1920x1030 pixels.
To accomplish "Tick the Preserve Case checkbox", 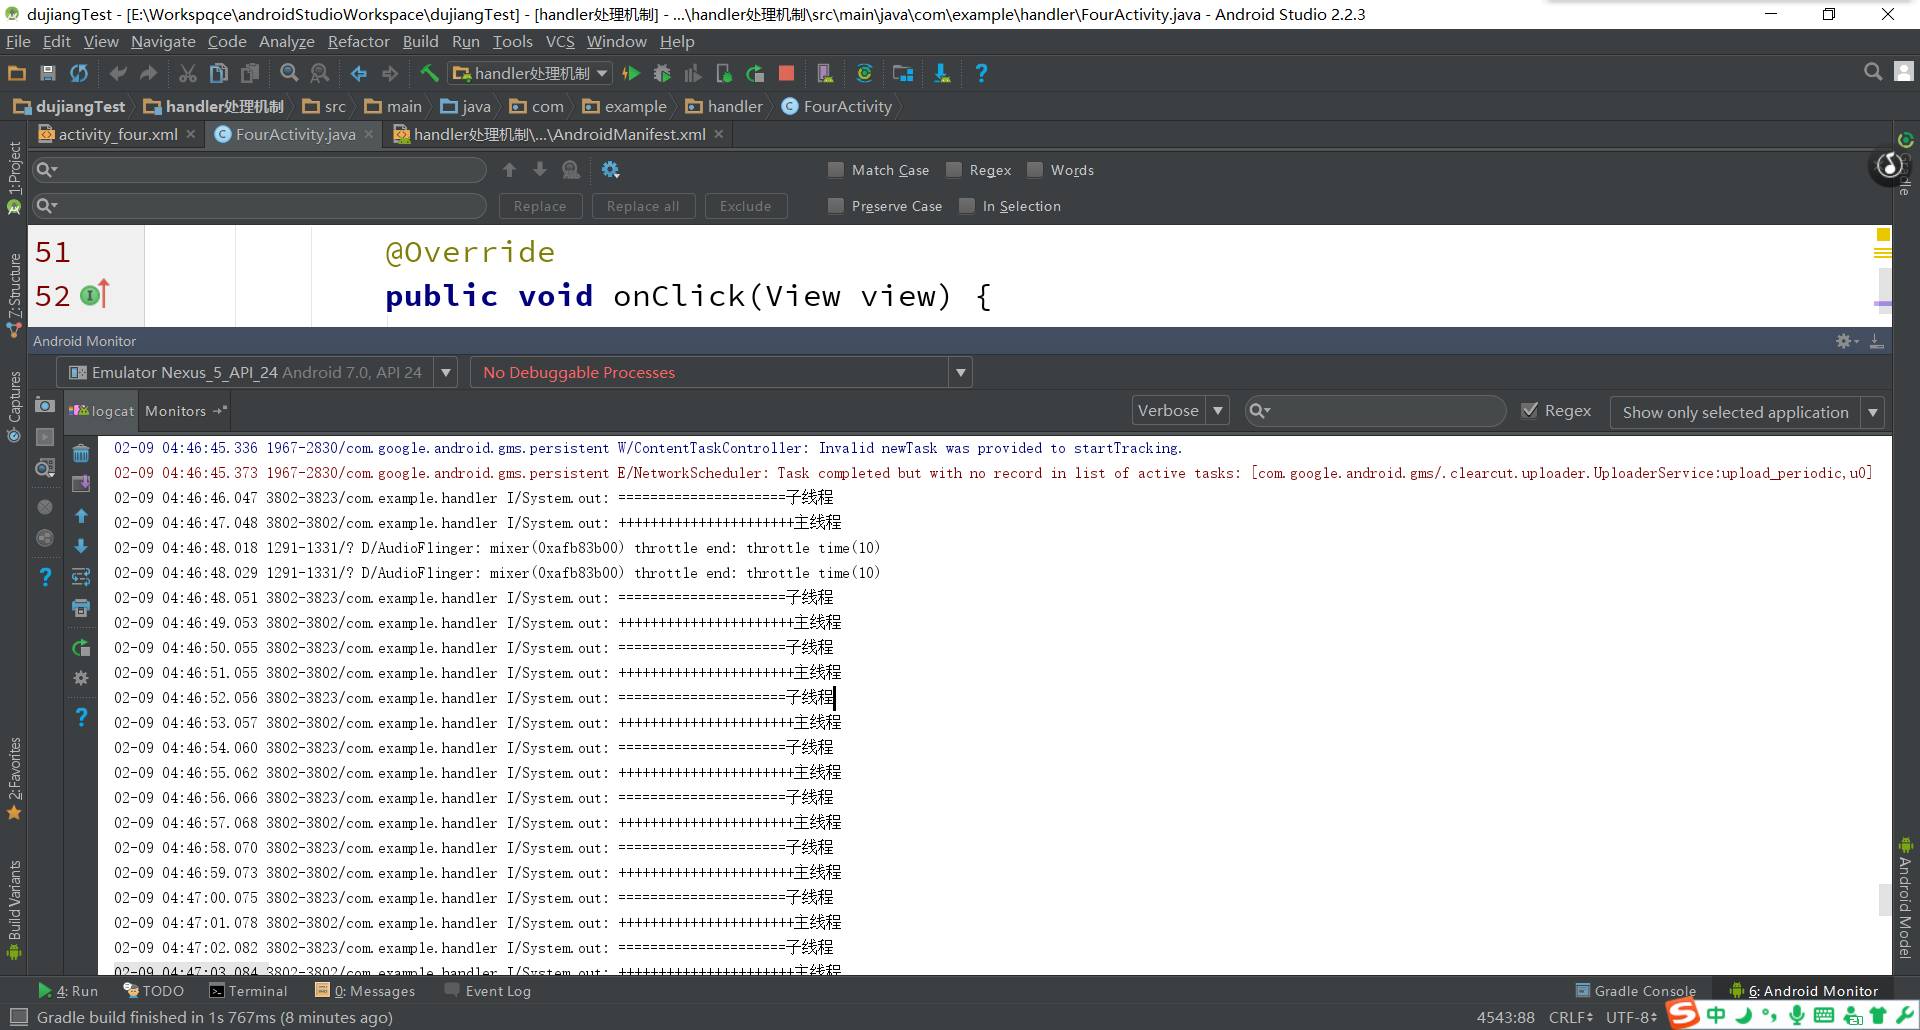I will tap(836, 206).
